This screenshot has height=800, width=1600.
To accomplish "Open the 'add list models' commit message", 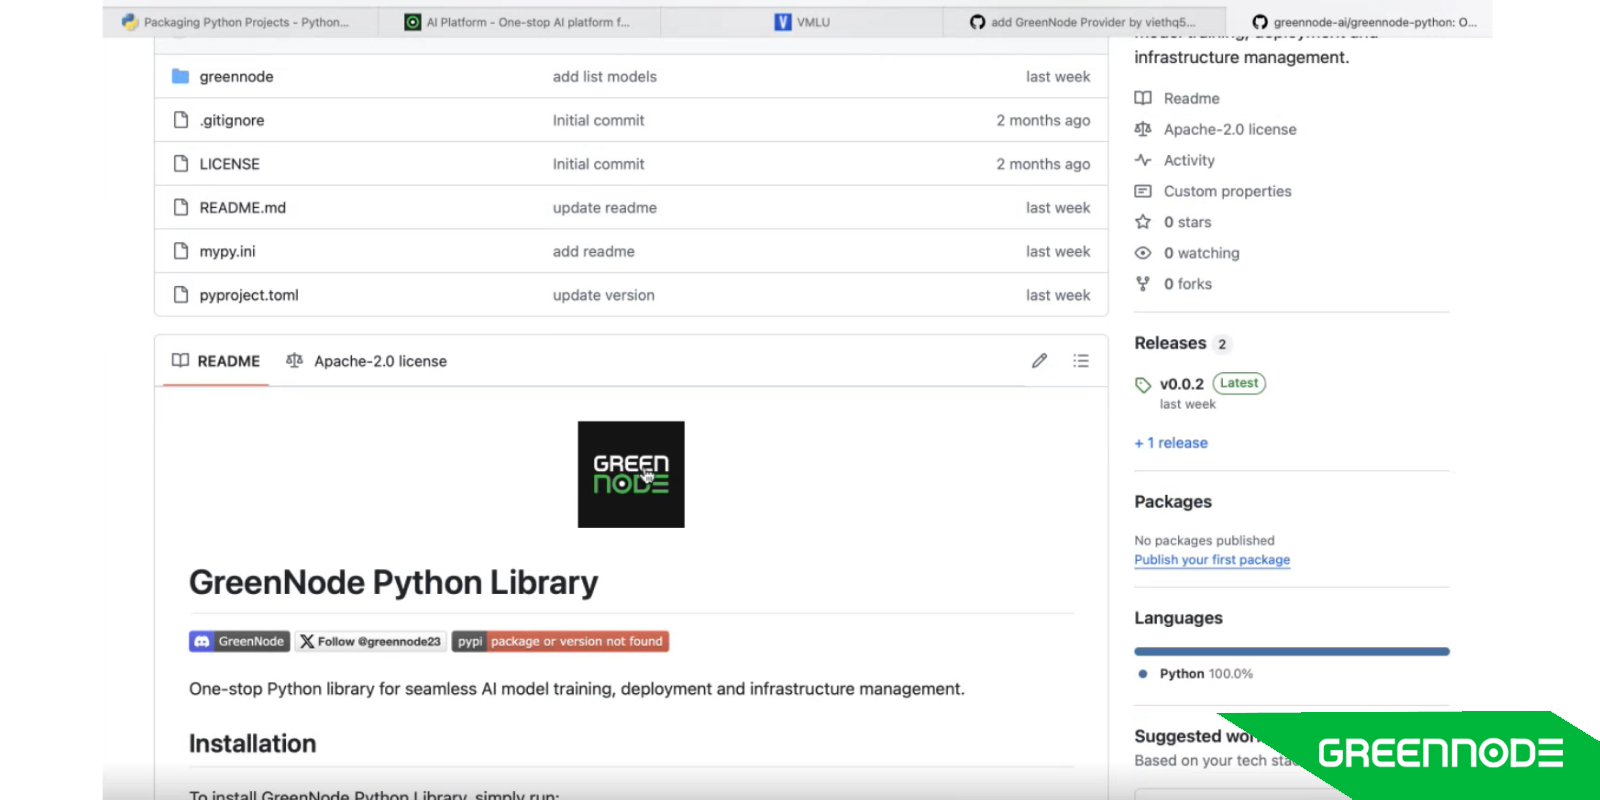I will click(605, 77).
